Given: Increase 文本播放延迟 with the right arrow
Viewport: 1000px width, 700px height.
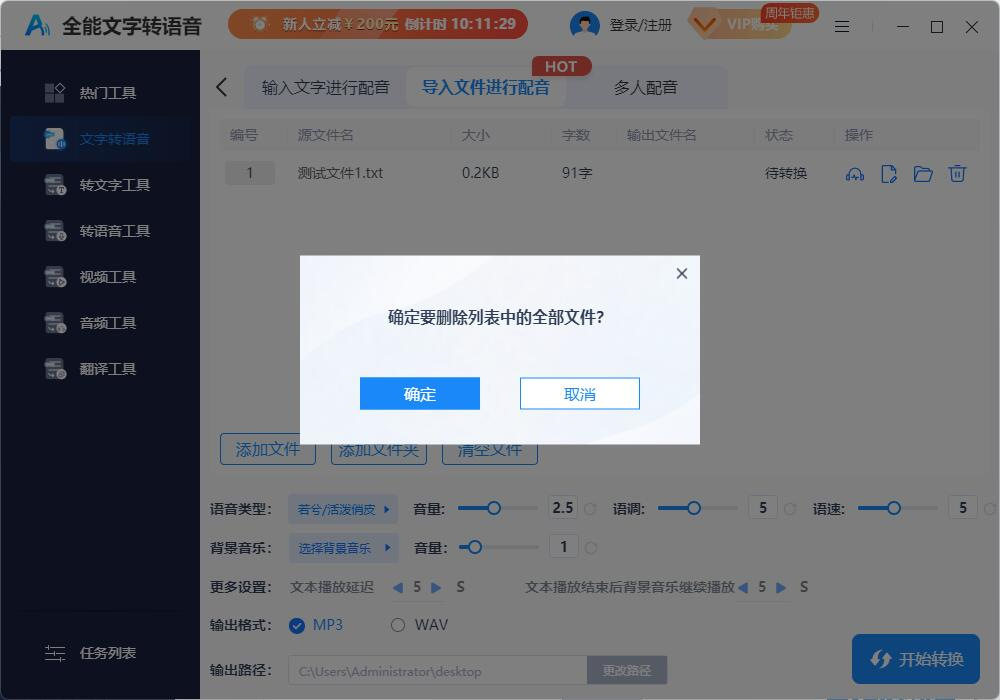Looking at the screenshot, I should click(x=437, y=587).
